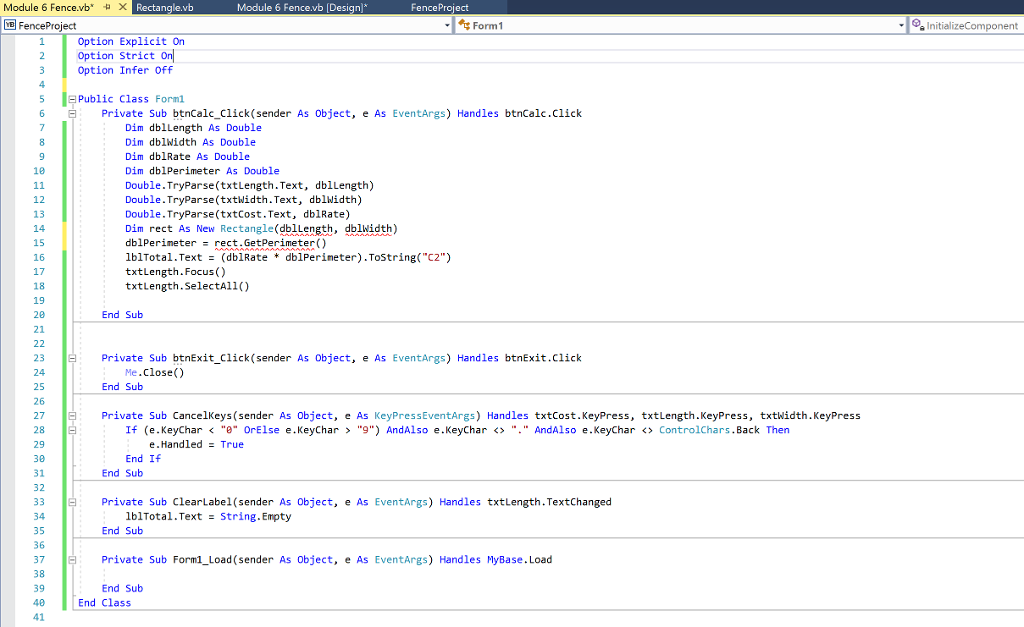
Task: Click the Dim dblPerimeter As Double line
Action: (x=202, y=170)
